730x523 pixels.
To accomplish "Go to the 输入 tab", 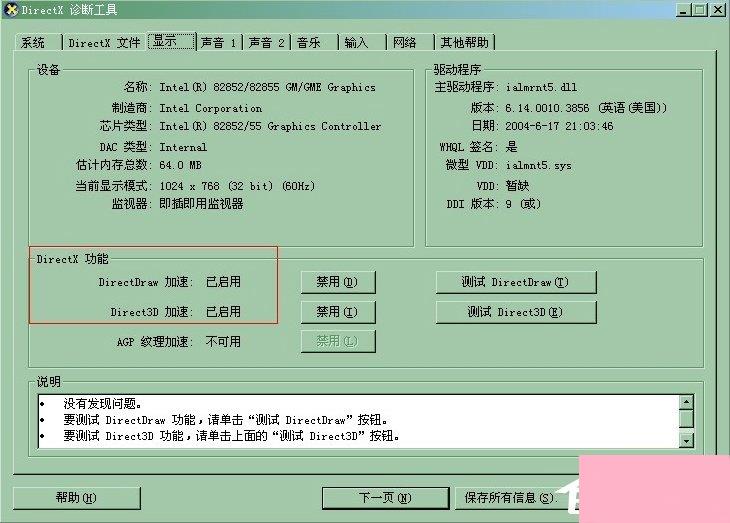I will click(362, 42).
